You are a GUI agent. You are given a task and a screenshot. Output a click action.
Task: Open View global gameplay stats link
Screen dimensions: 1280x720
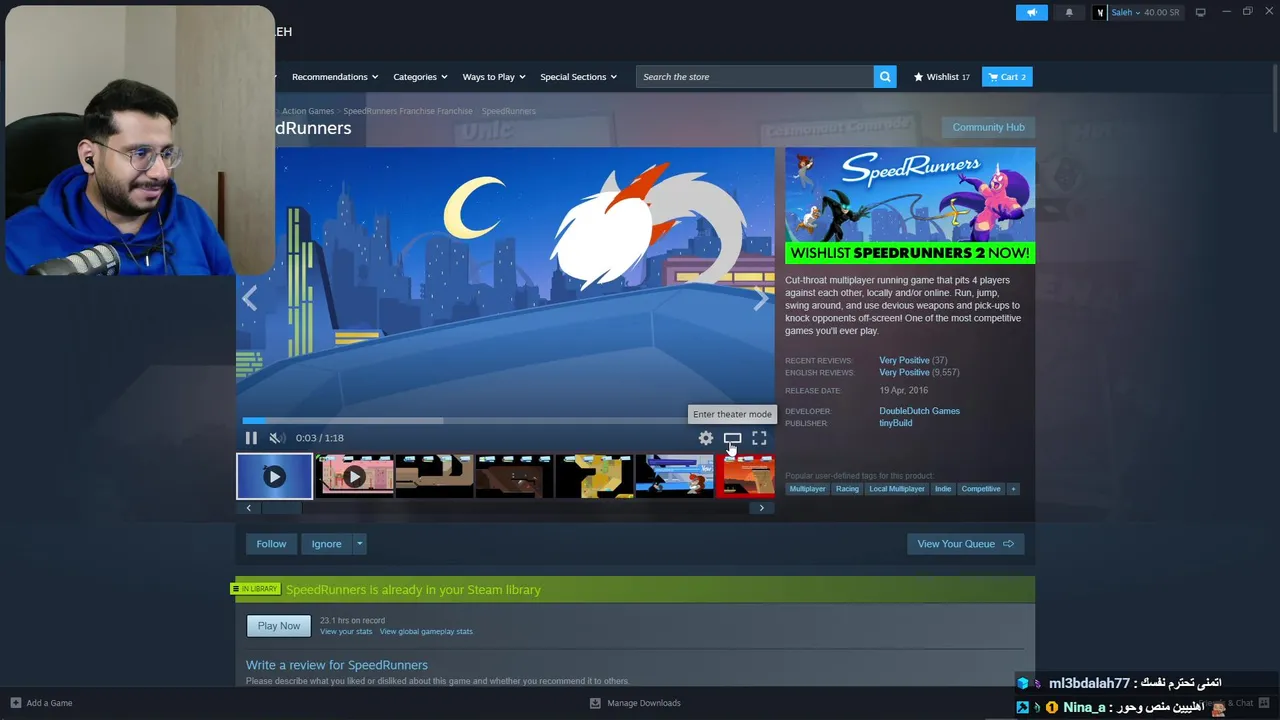426,632
